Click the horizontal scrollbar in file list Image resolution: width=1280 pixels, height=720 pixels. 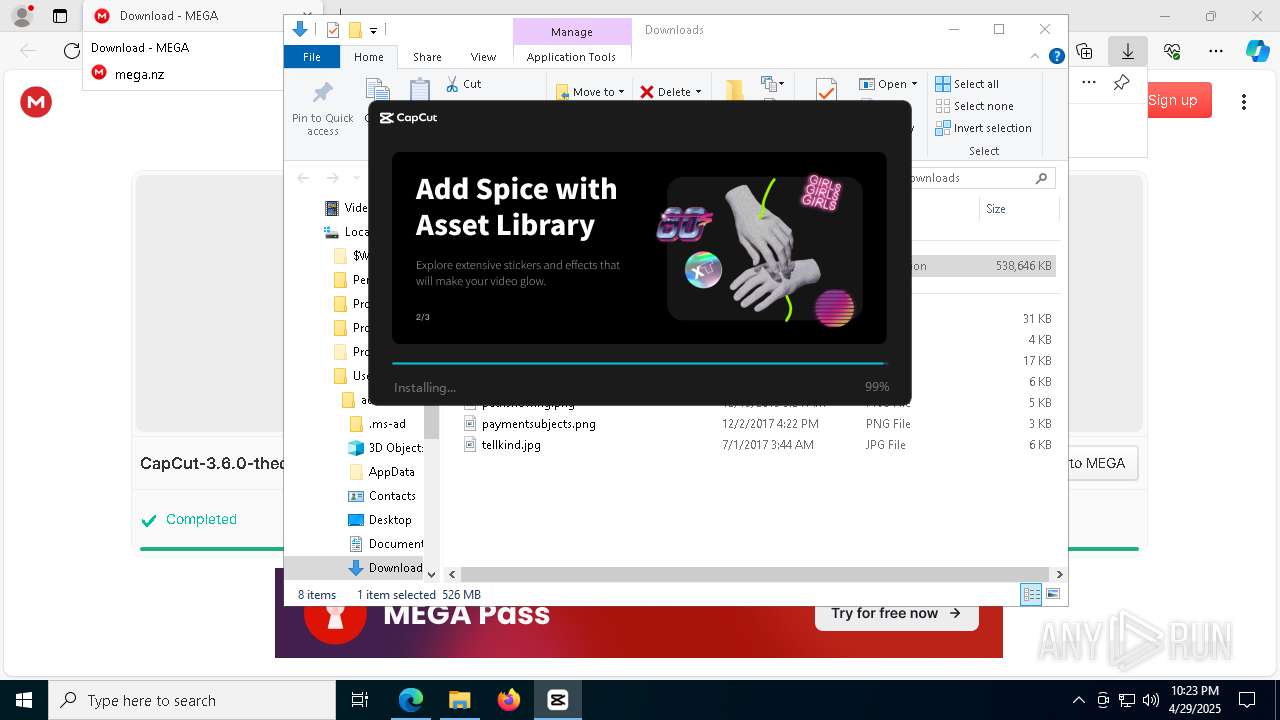[x=755, y=575]
